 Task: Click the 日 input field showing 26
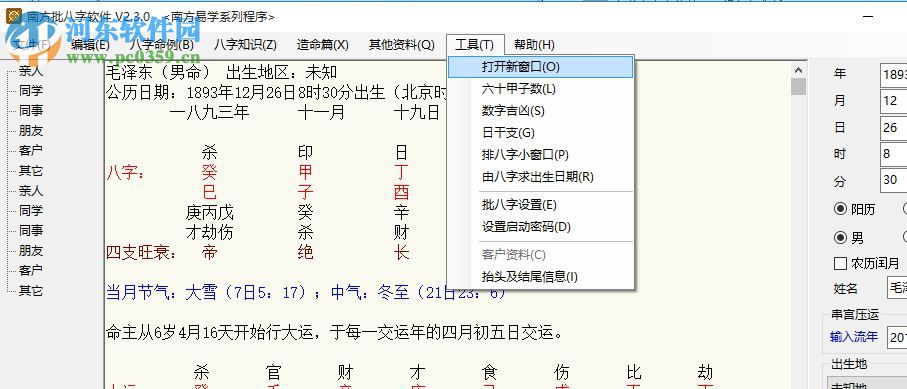tap(894, 128)
